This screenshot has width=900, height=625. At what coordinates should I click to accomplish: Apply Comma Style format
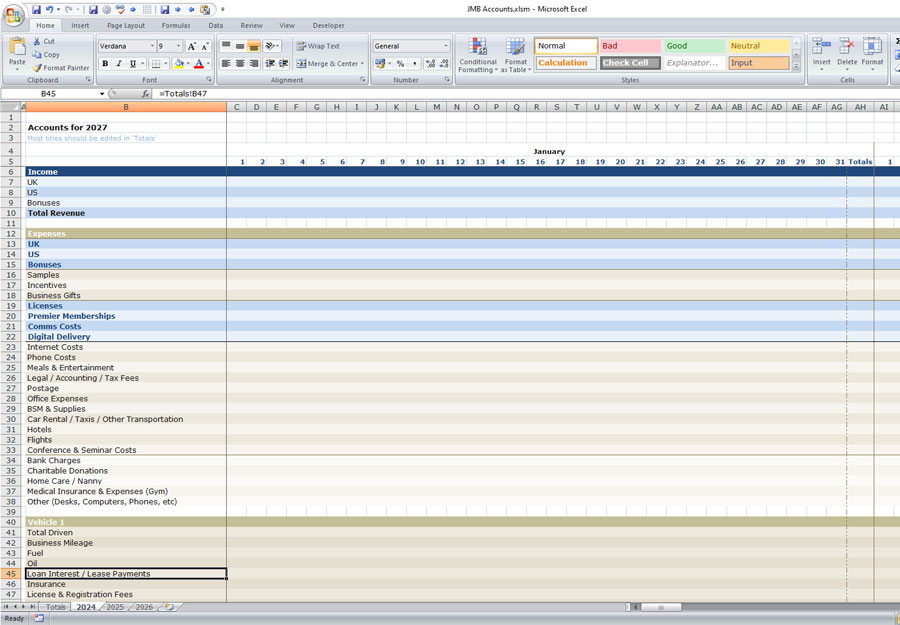tap(414, 64)
